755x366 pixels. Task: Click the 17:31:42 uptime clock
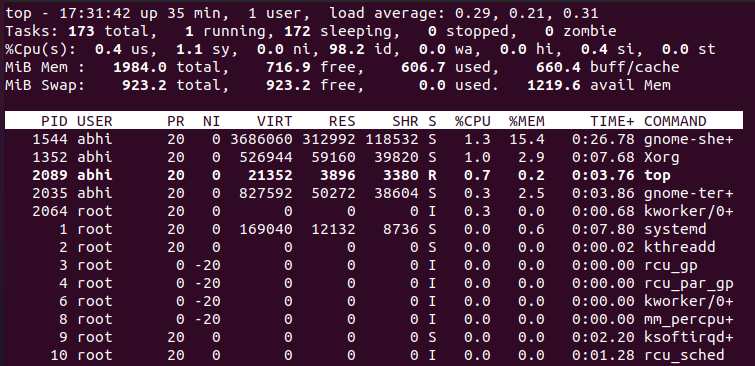(x=95, y=13)
